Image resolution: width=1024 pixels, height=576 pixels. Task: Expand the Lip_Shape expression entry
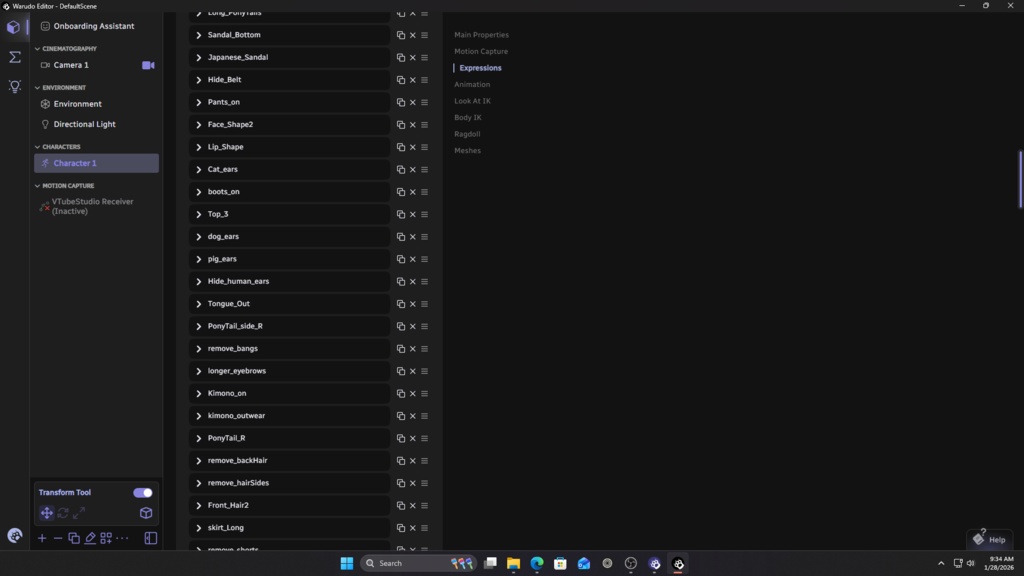(199, 147)
